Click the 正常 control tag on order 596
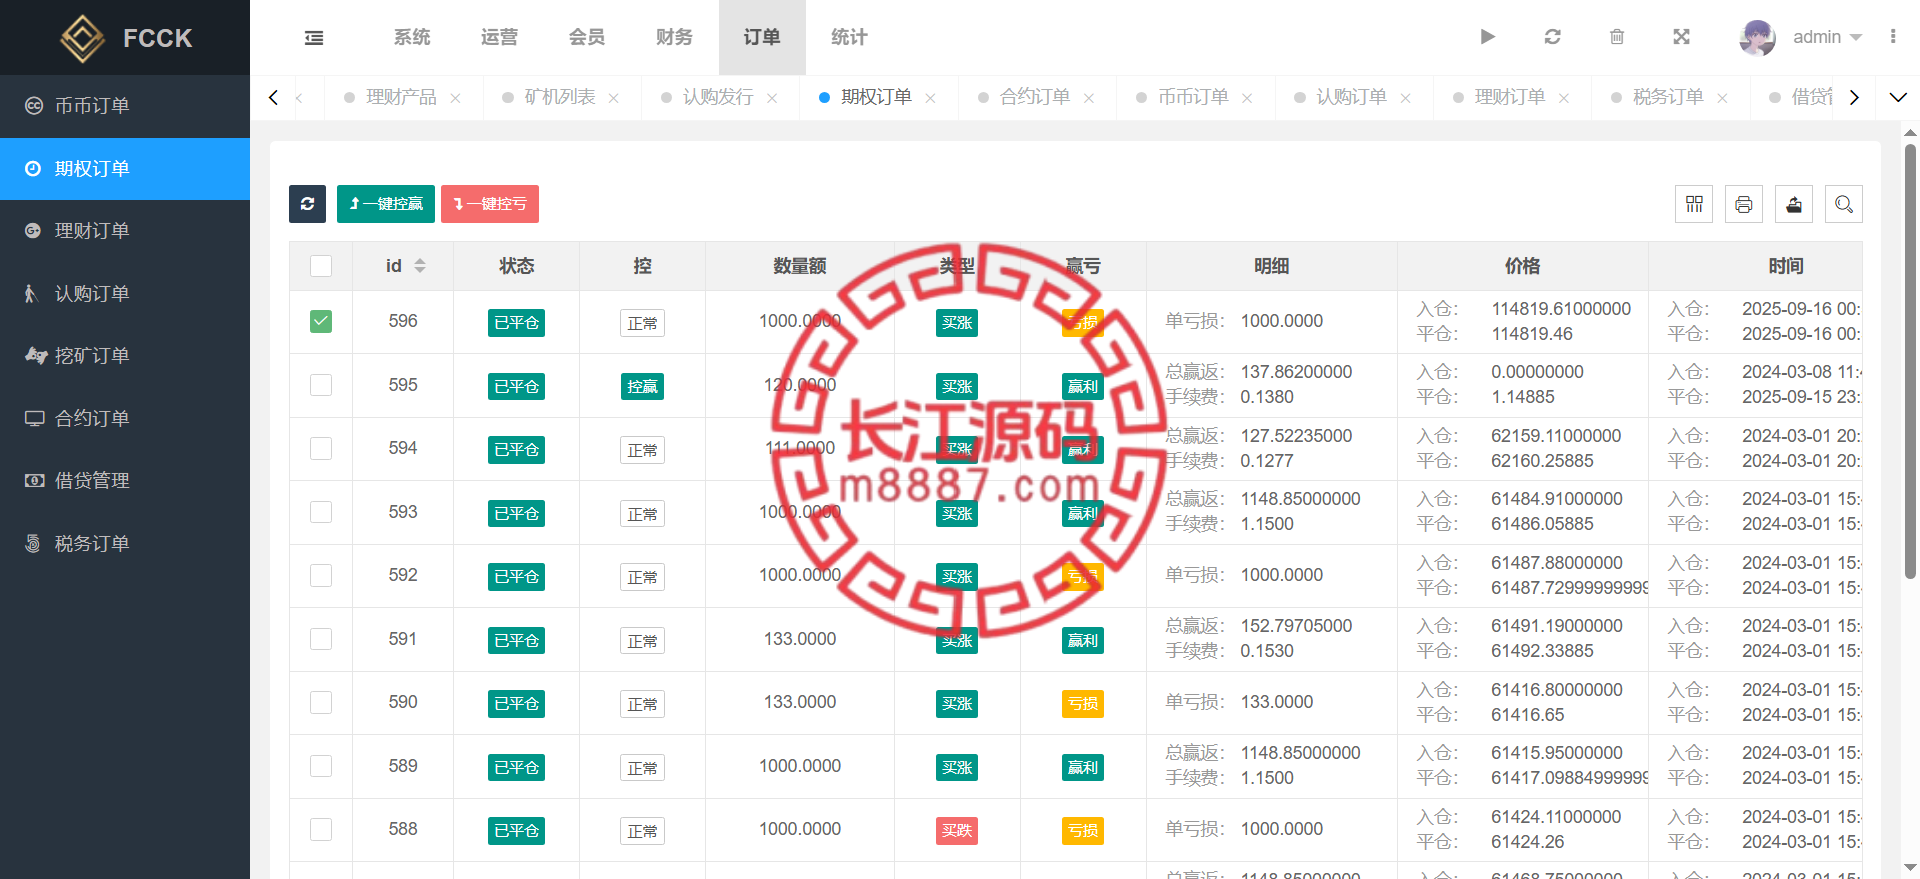 pyautogui.click(x=642, y=323)
